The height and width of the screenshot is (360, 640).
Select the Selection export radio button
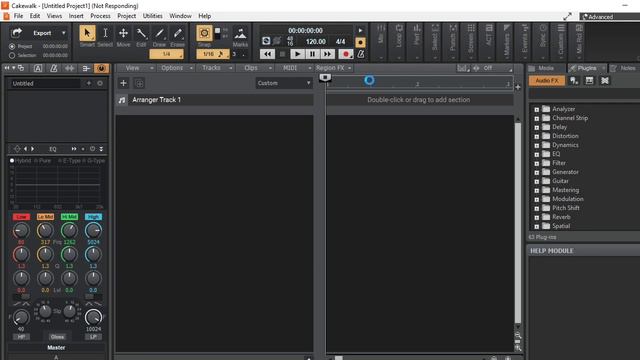[x=12, y=55]
